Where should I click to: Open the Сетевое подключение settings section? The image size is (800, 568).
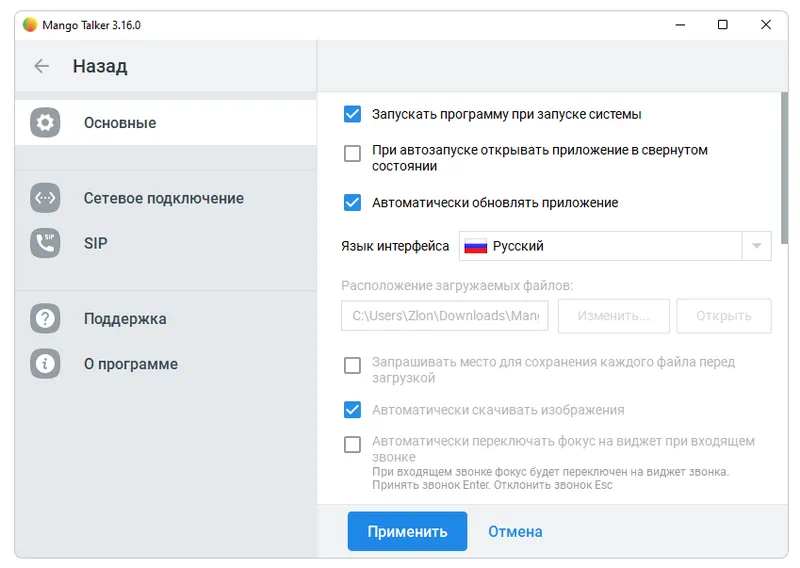(x=163, y=198)
